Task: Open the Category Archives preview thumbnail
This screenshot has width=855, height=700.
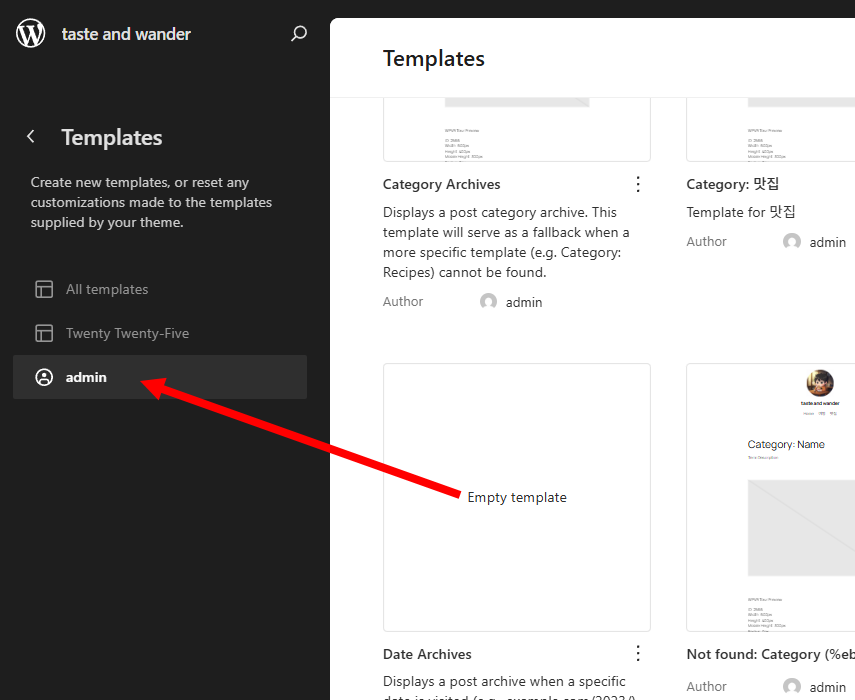Action: tap(517, 130)
